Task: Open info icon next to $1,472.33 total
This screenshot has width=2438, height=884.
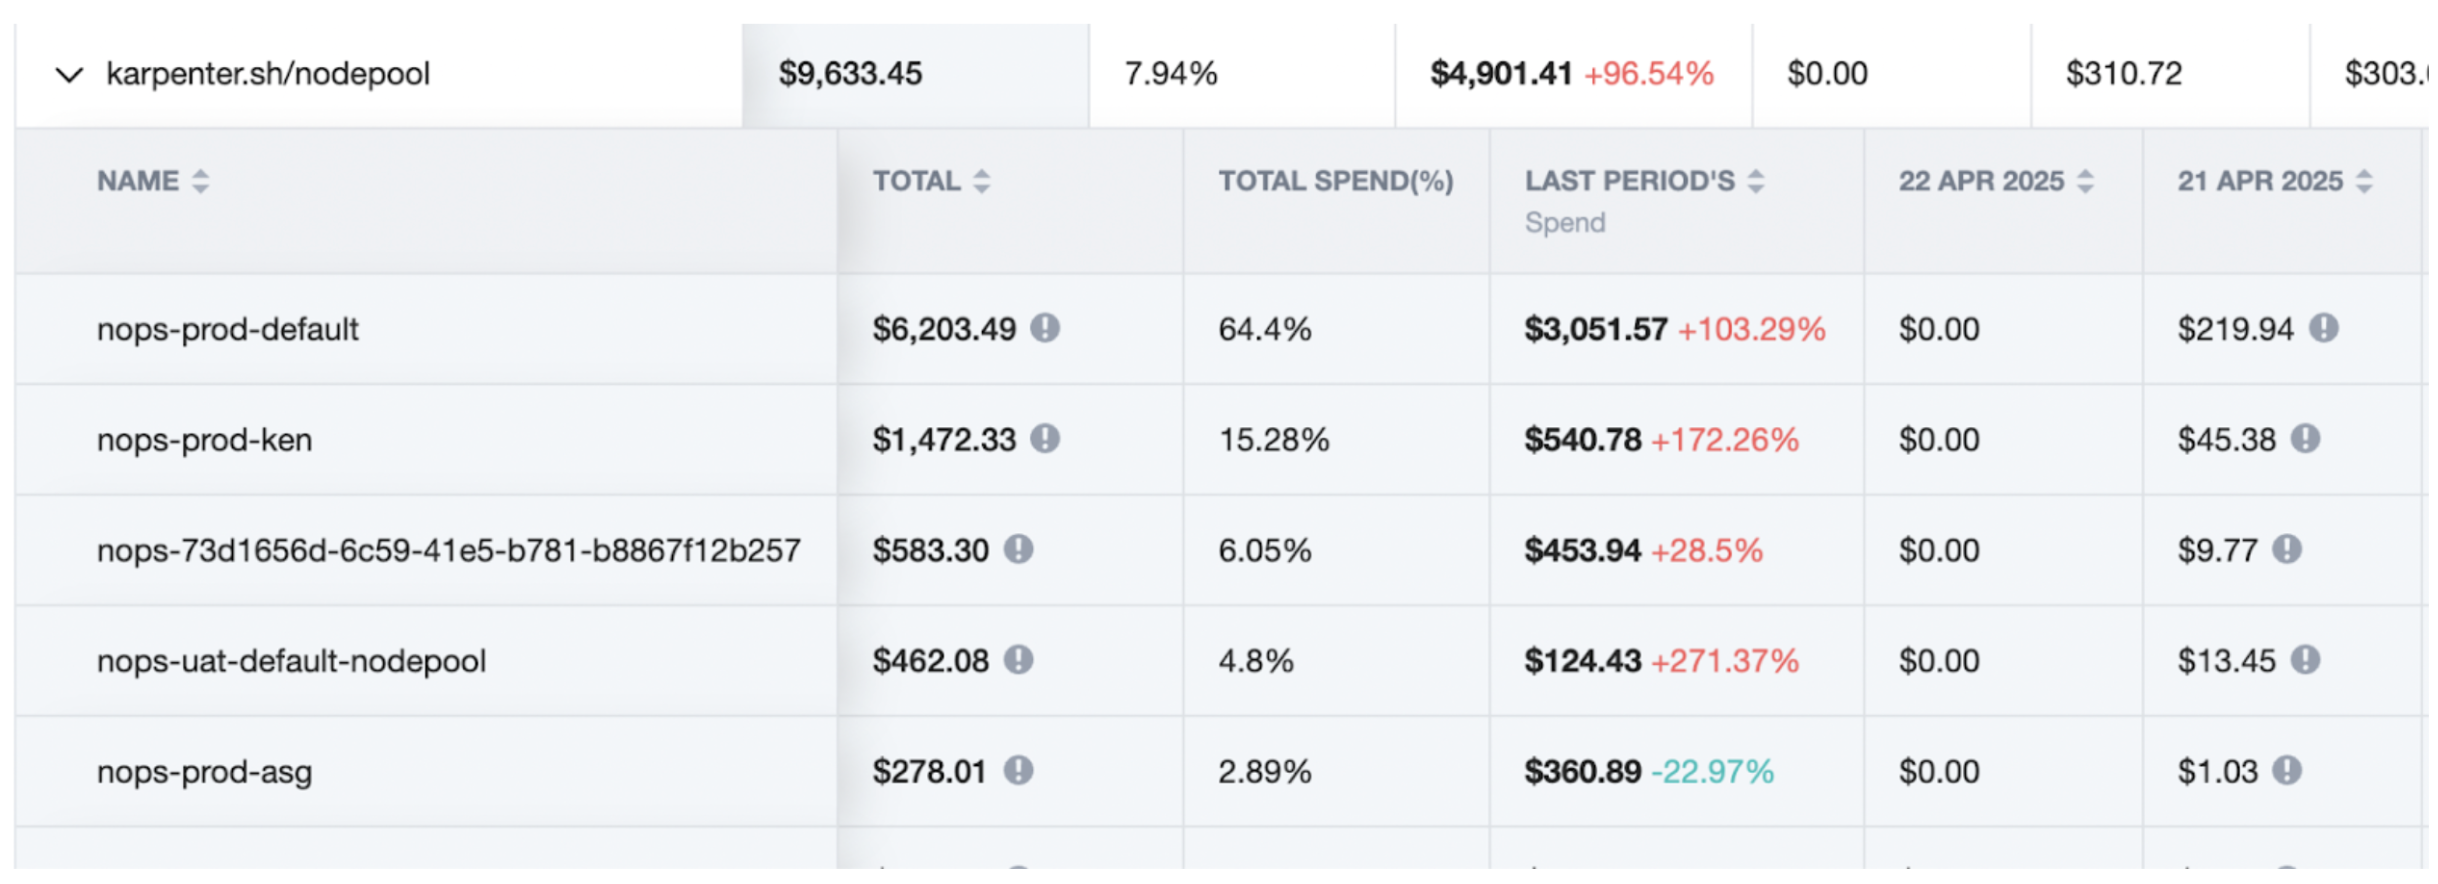Action: (1045, 438)
